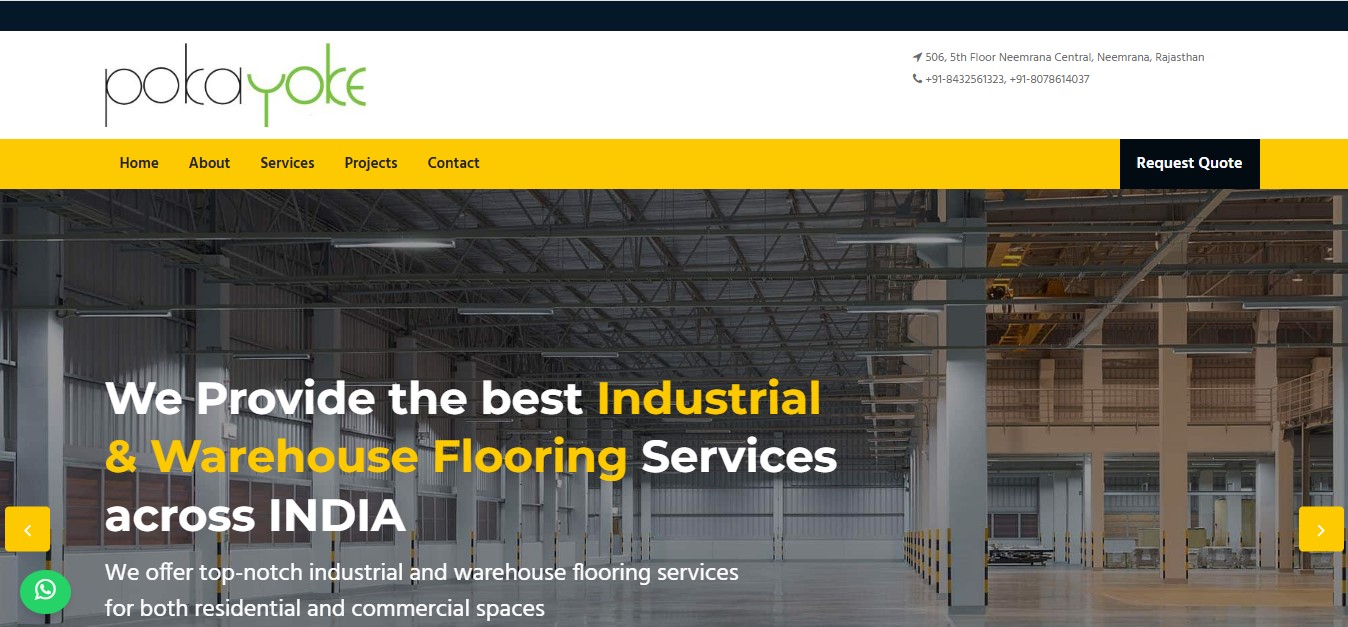Click the yellow 'Industrial' headline word
Image resolution: width=1348 pixels, height=627 pixels.
709,398
